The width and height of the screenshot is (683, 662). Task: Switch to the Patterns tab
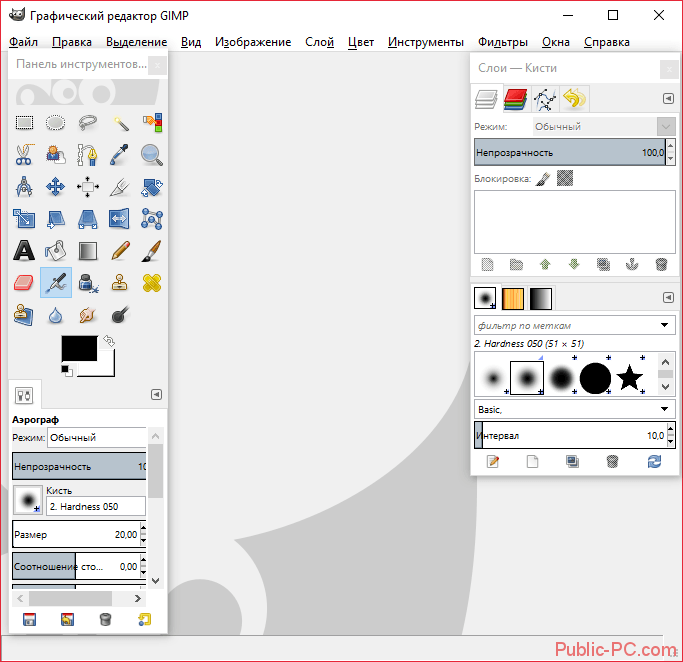[513, 299]
